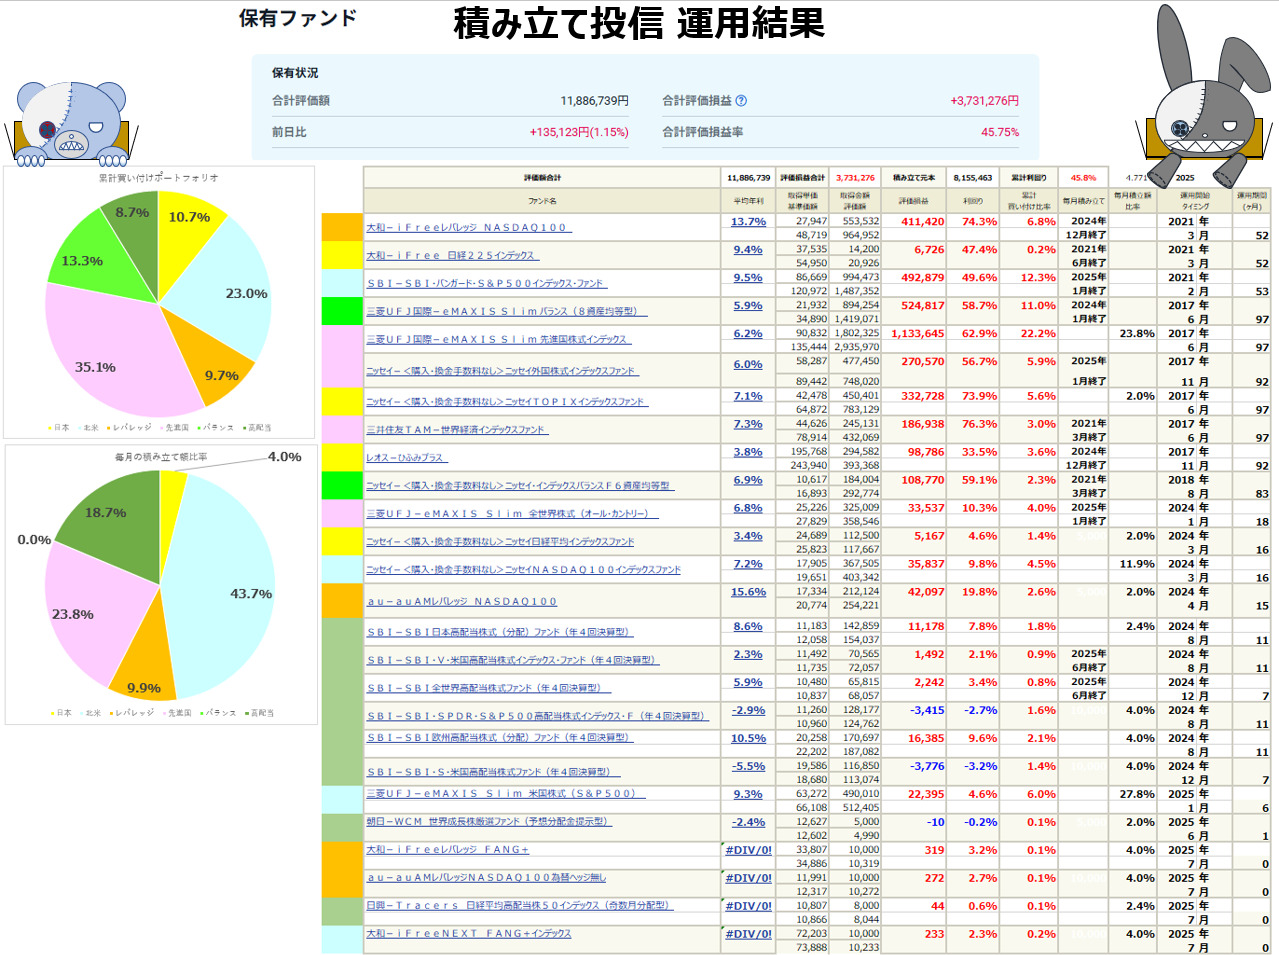Viewport: 1279px width, 955px height.
Task: Click the help icon beside 合計評価損益
Action: click(741, 101)
